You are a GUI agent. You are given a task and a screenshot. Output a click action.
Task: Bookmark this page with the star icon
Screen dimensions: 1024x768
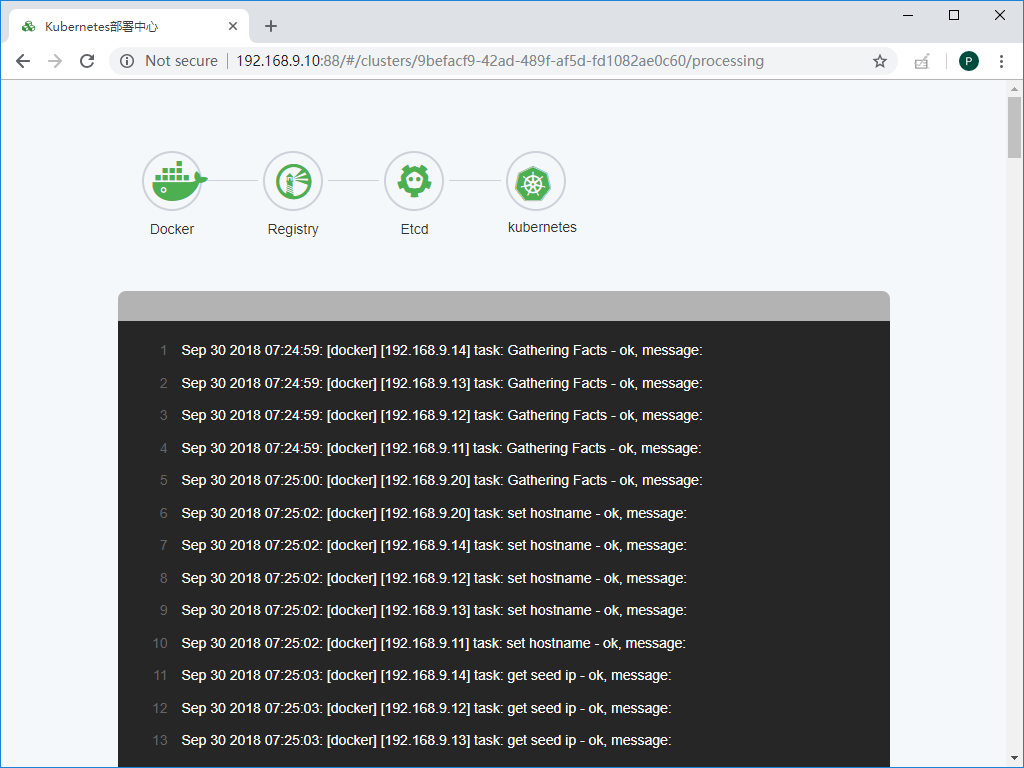(880, 61)
